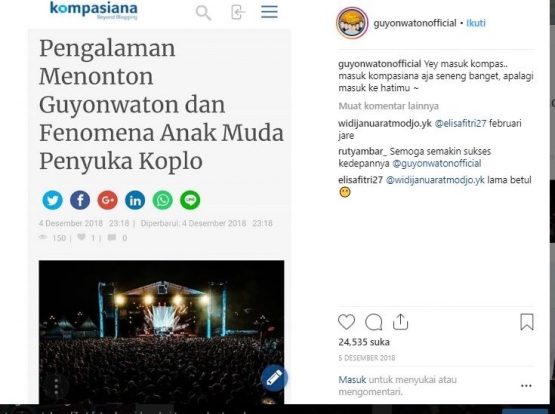Like the post with heart icon
This screenshot has height=414, width=555.
[x=347, y=322]
